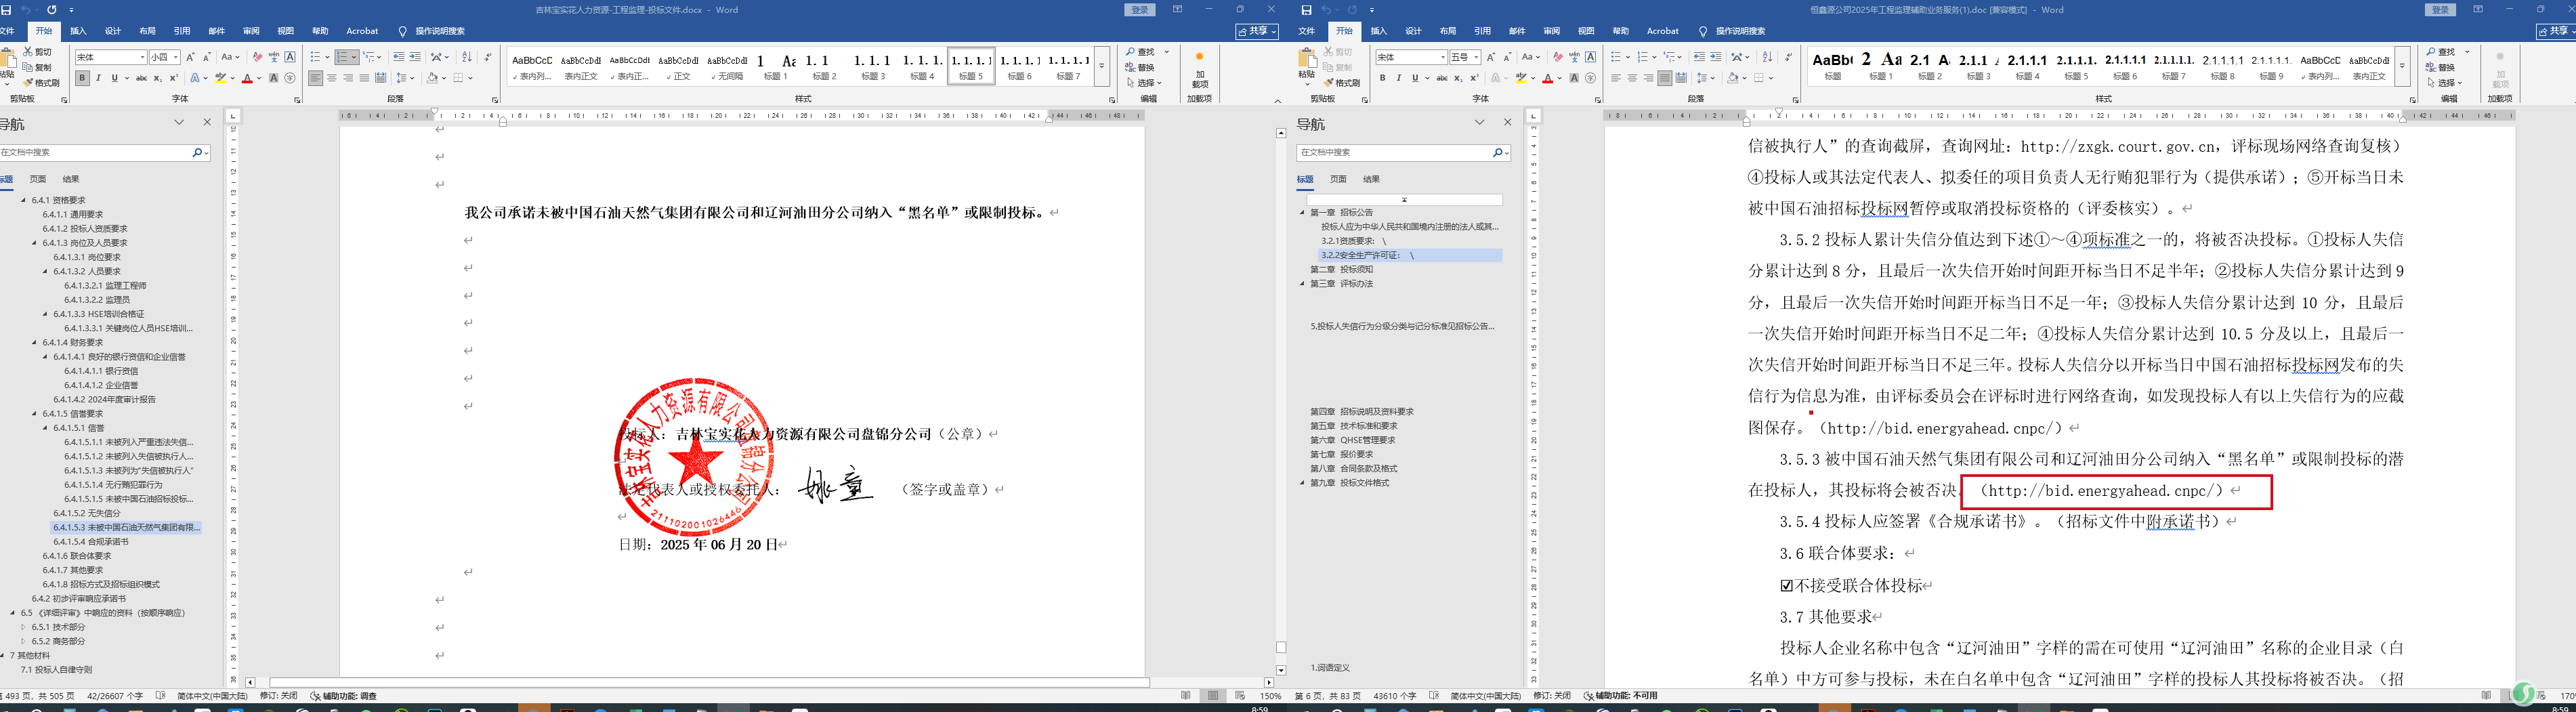Open font size dropdown showing 小四
2576x712 pixels.
176,57
